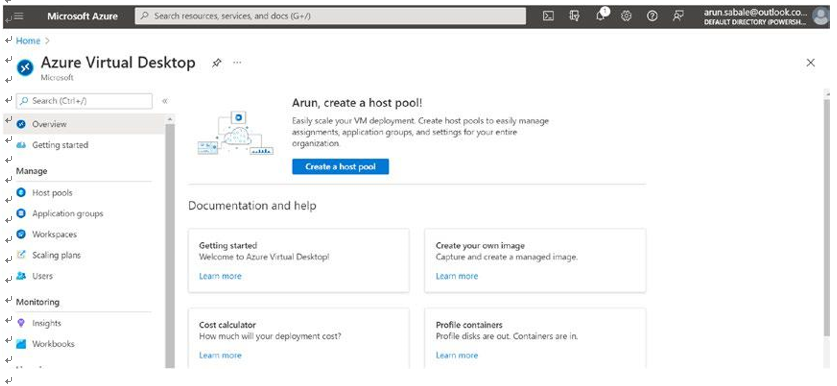Click Learn more under Getting started card

click(220, 276)
